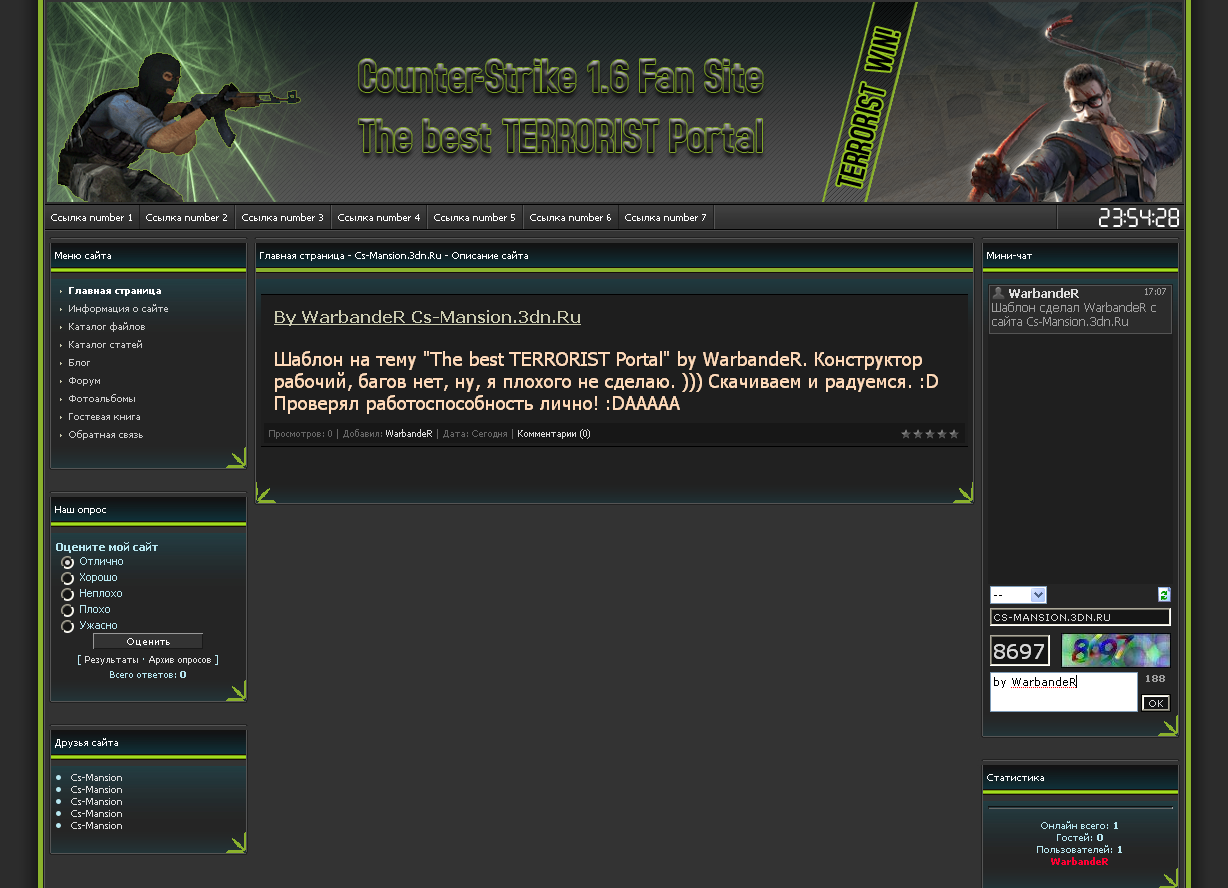Click the Онлайн всего: 1 statistic
The height and width of the screenshot is (888, 1228).
tap(1079, 825)
